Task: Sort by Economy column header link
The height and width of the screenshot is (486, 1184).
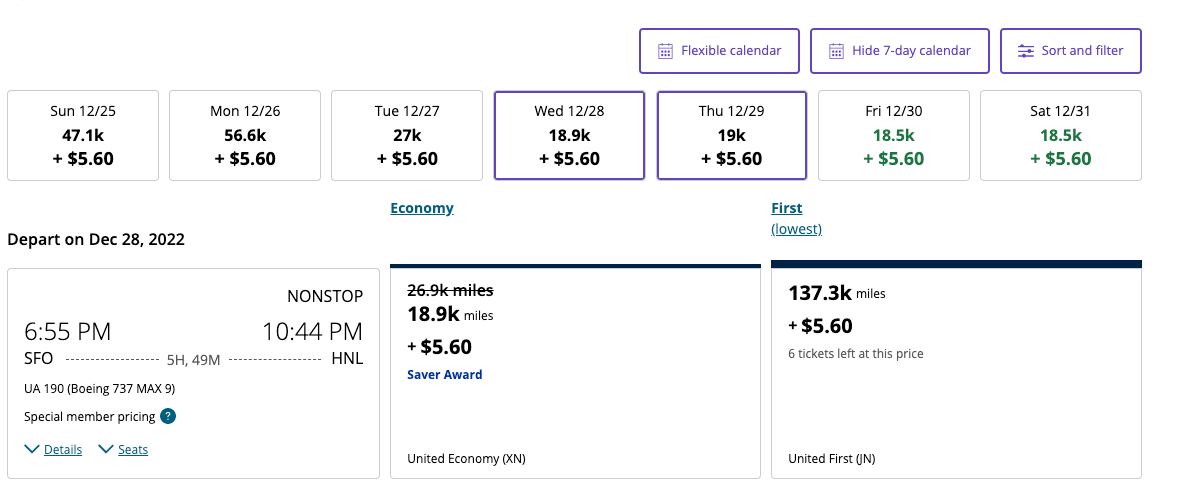Action: 421,208
